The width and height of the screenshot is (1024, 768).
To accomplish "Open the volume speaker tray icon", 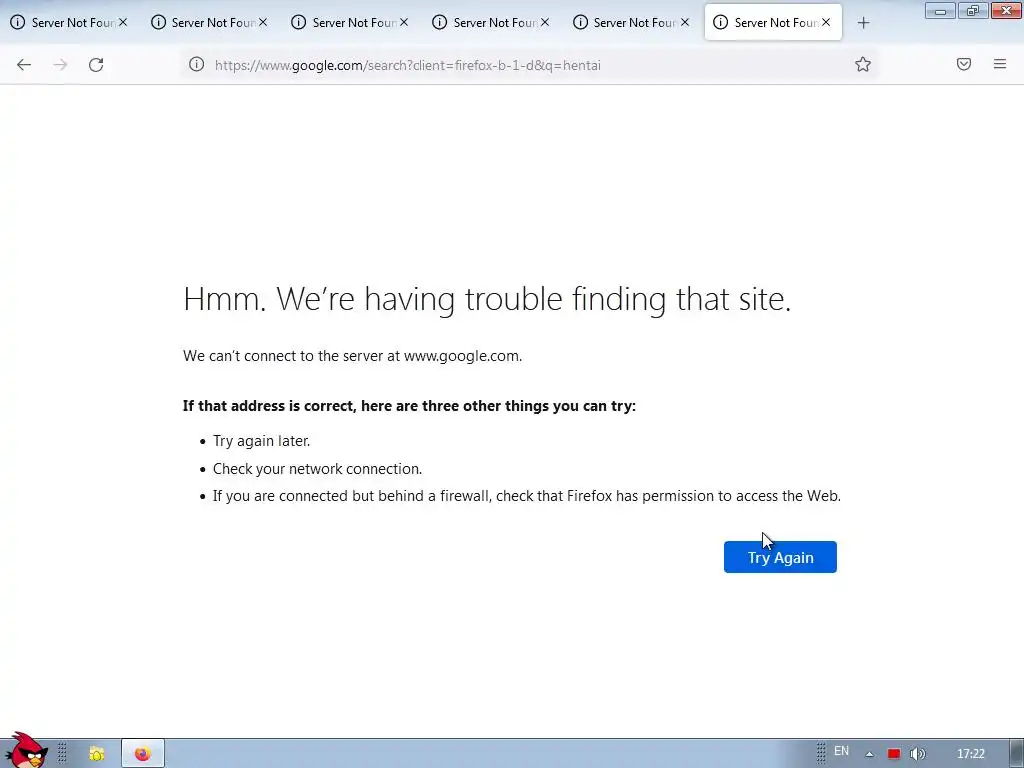I will tap(918, 754).
